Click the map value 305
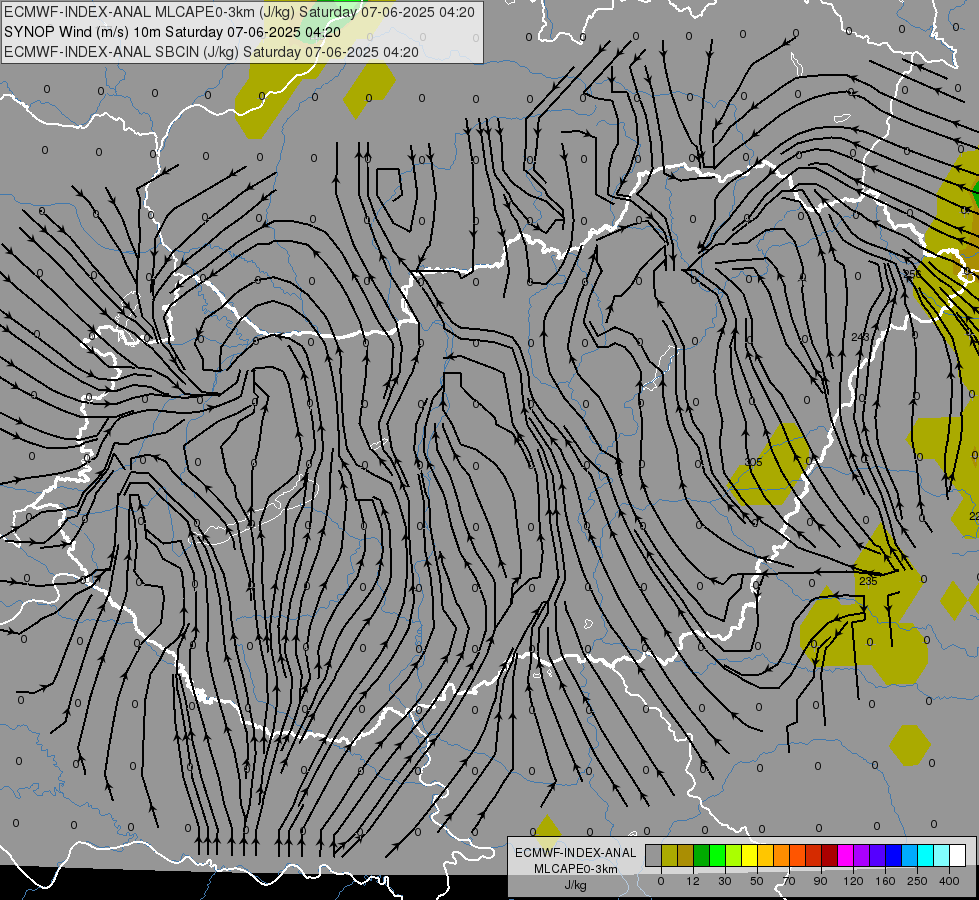The width and height of the screenshot is (979, 900). 754,462
